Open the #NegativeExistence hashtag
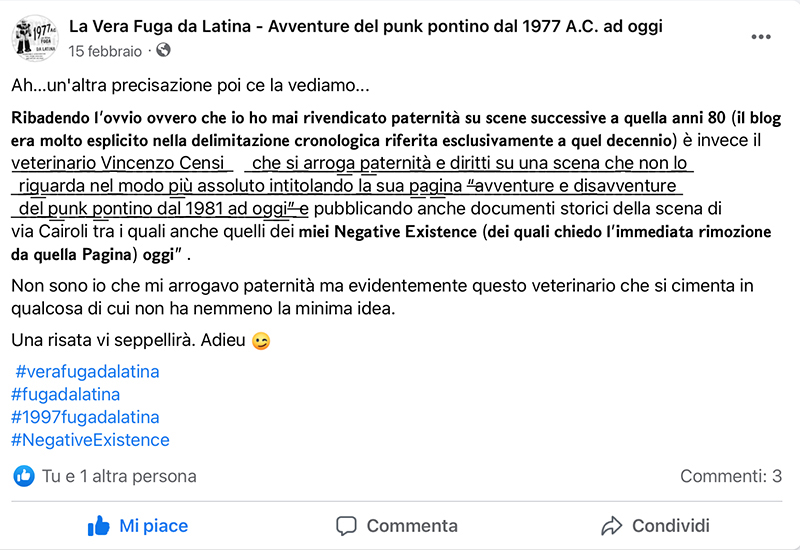The image size is (800, 550). [90, 440]
